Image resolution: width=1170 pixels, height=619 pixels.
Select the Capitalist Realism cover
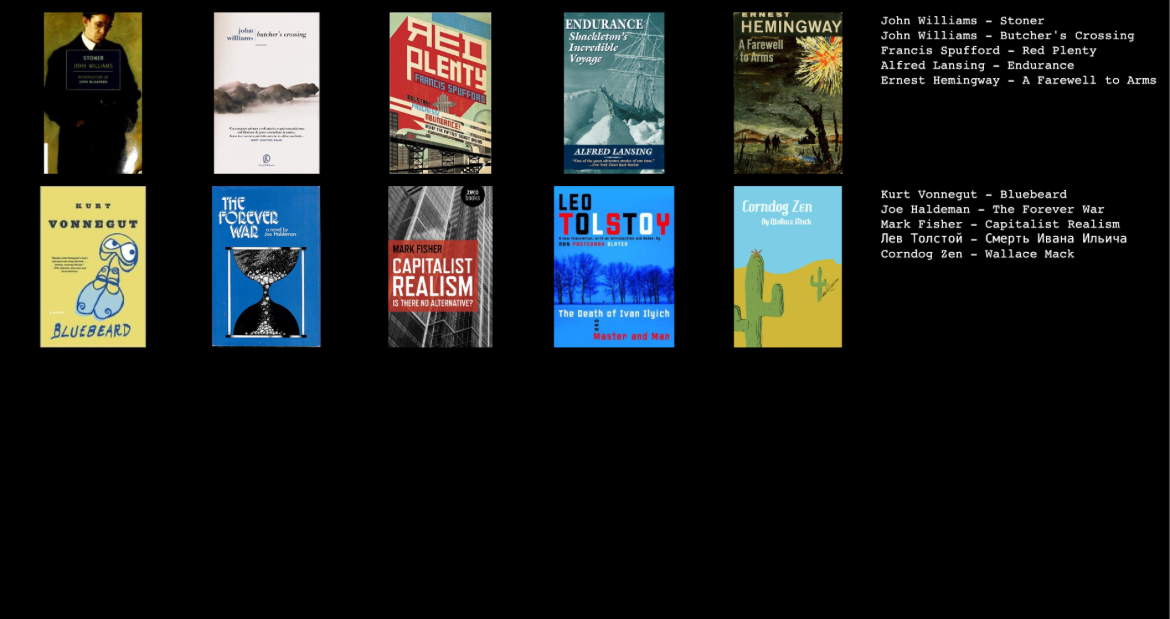pyautogui.click(x=440, y=267)
